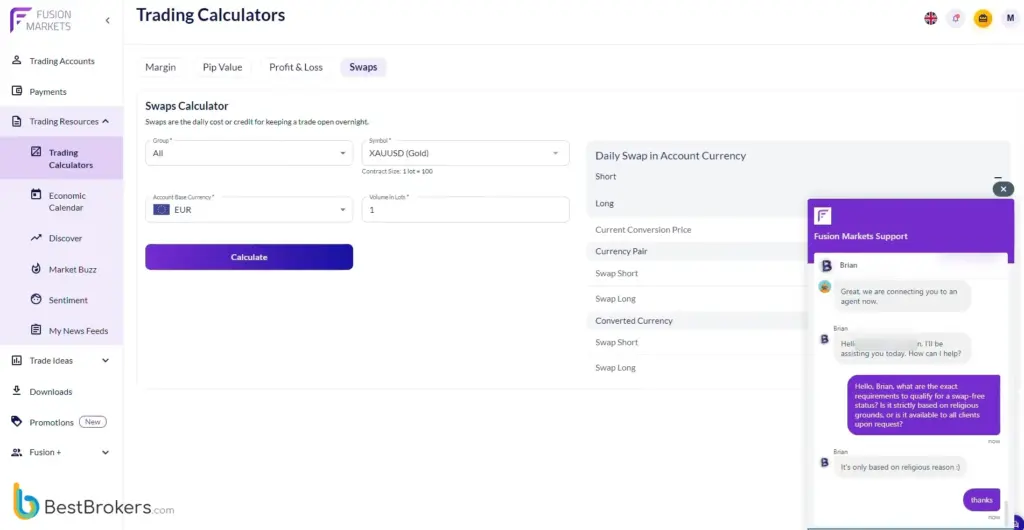Click the 'Great, we are connecting you' chat message
This screenshot has width=1024, height=530.
(x=902, y=296)
